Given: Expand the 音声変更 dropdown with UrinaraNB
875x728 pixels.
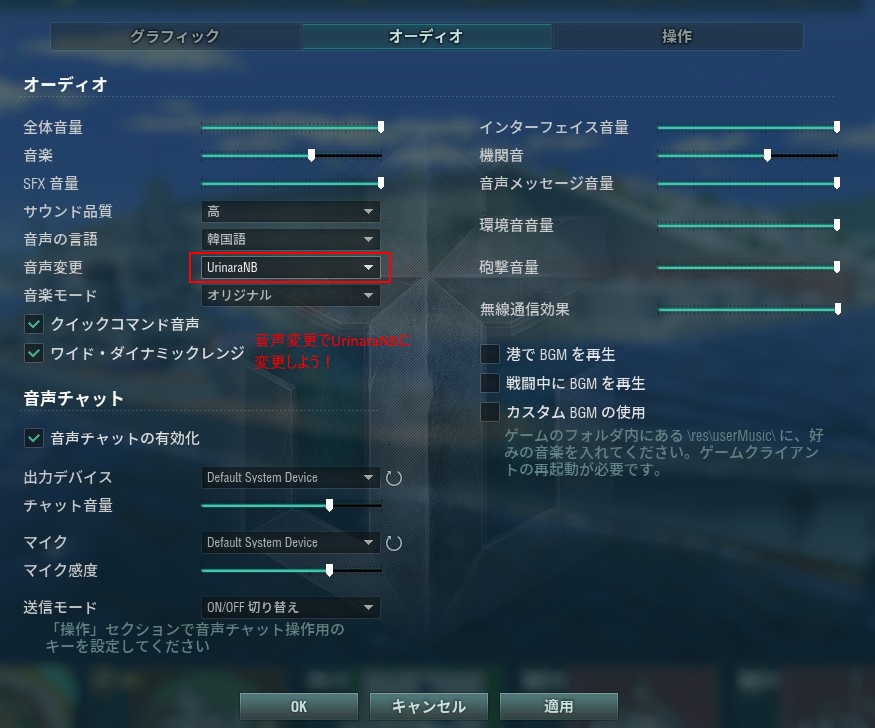Looking at the screenshot, I should [x=291, y=267].
